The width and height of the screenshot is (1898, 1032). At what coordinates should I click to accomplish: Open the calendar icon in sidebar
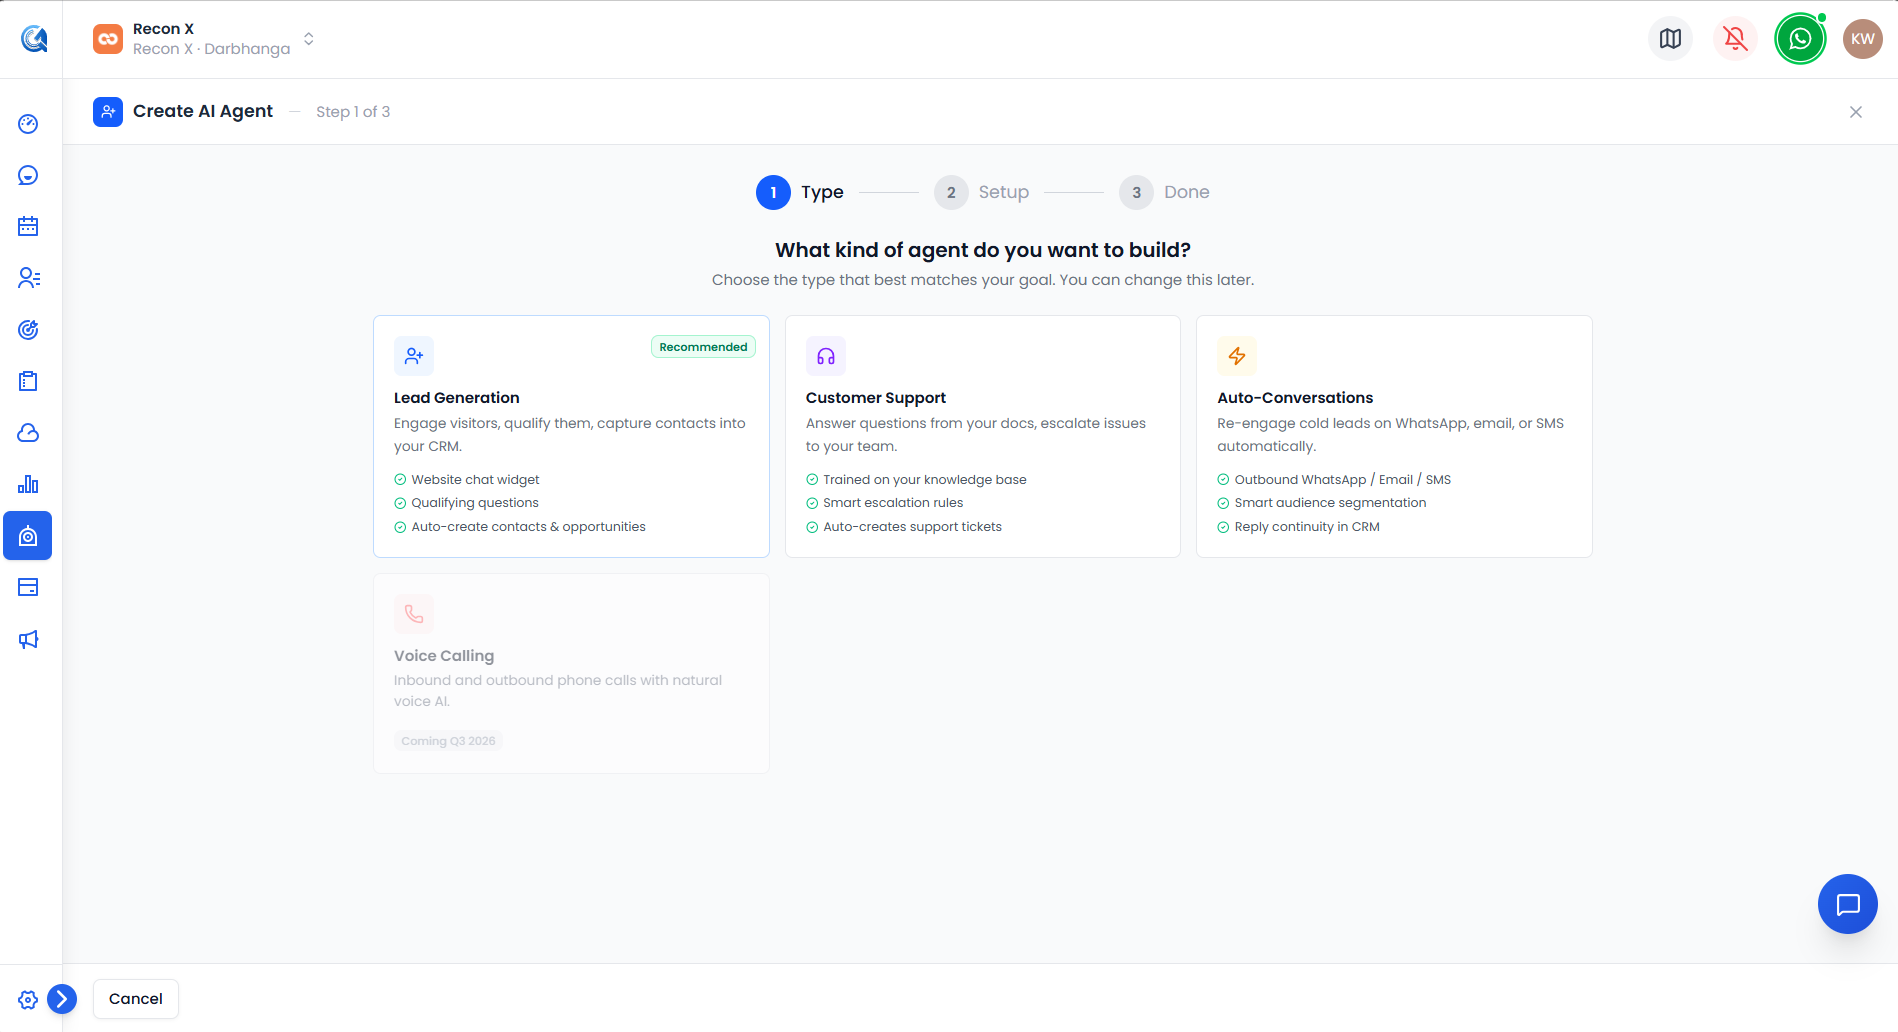point(28,227)
